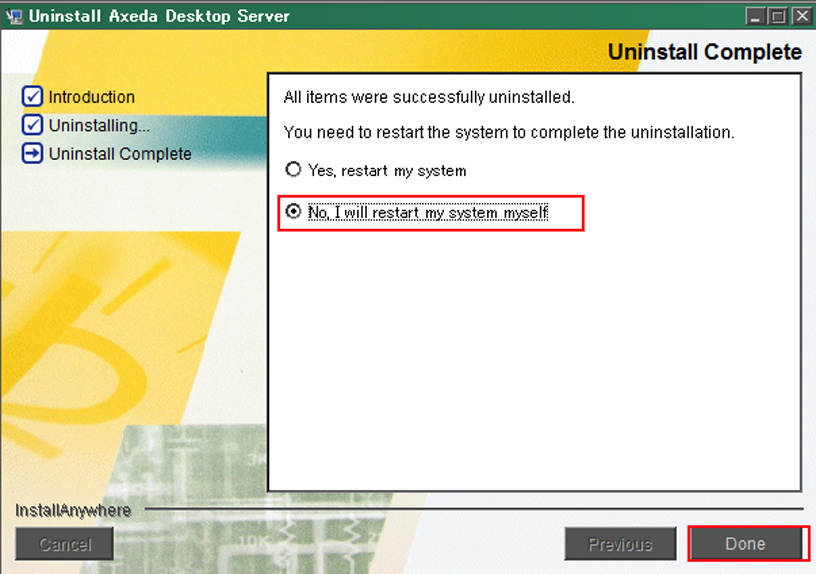Click the "InstallAnywhere" label

click(x=73, y=510)
